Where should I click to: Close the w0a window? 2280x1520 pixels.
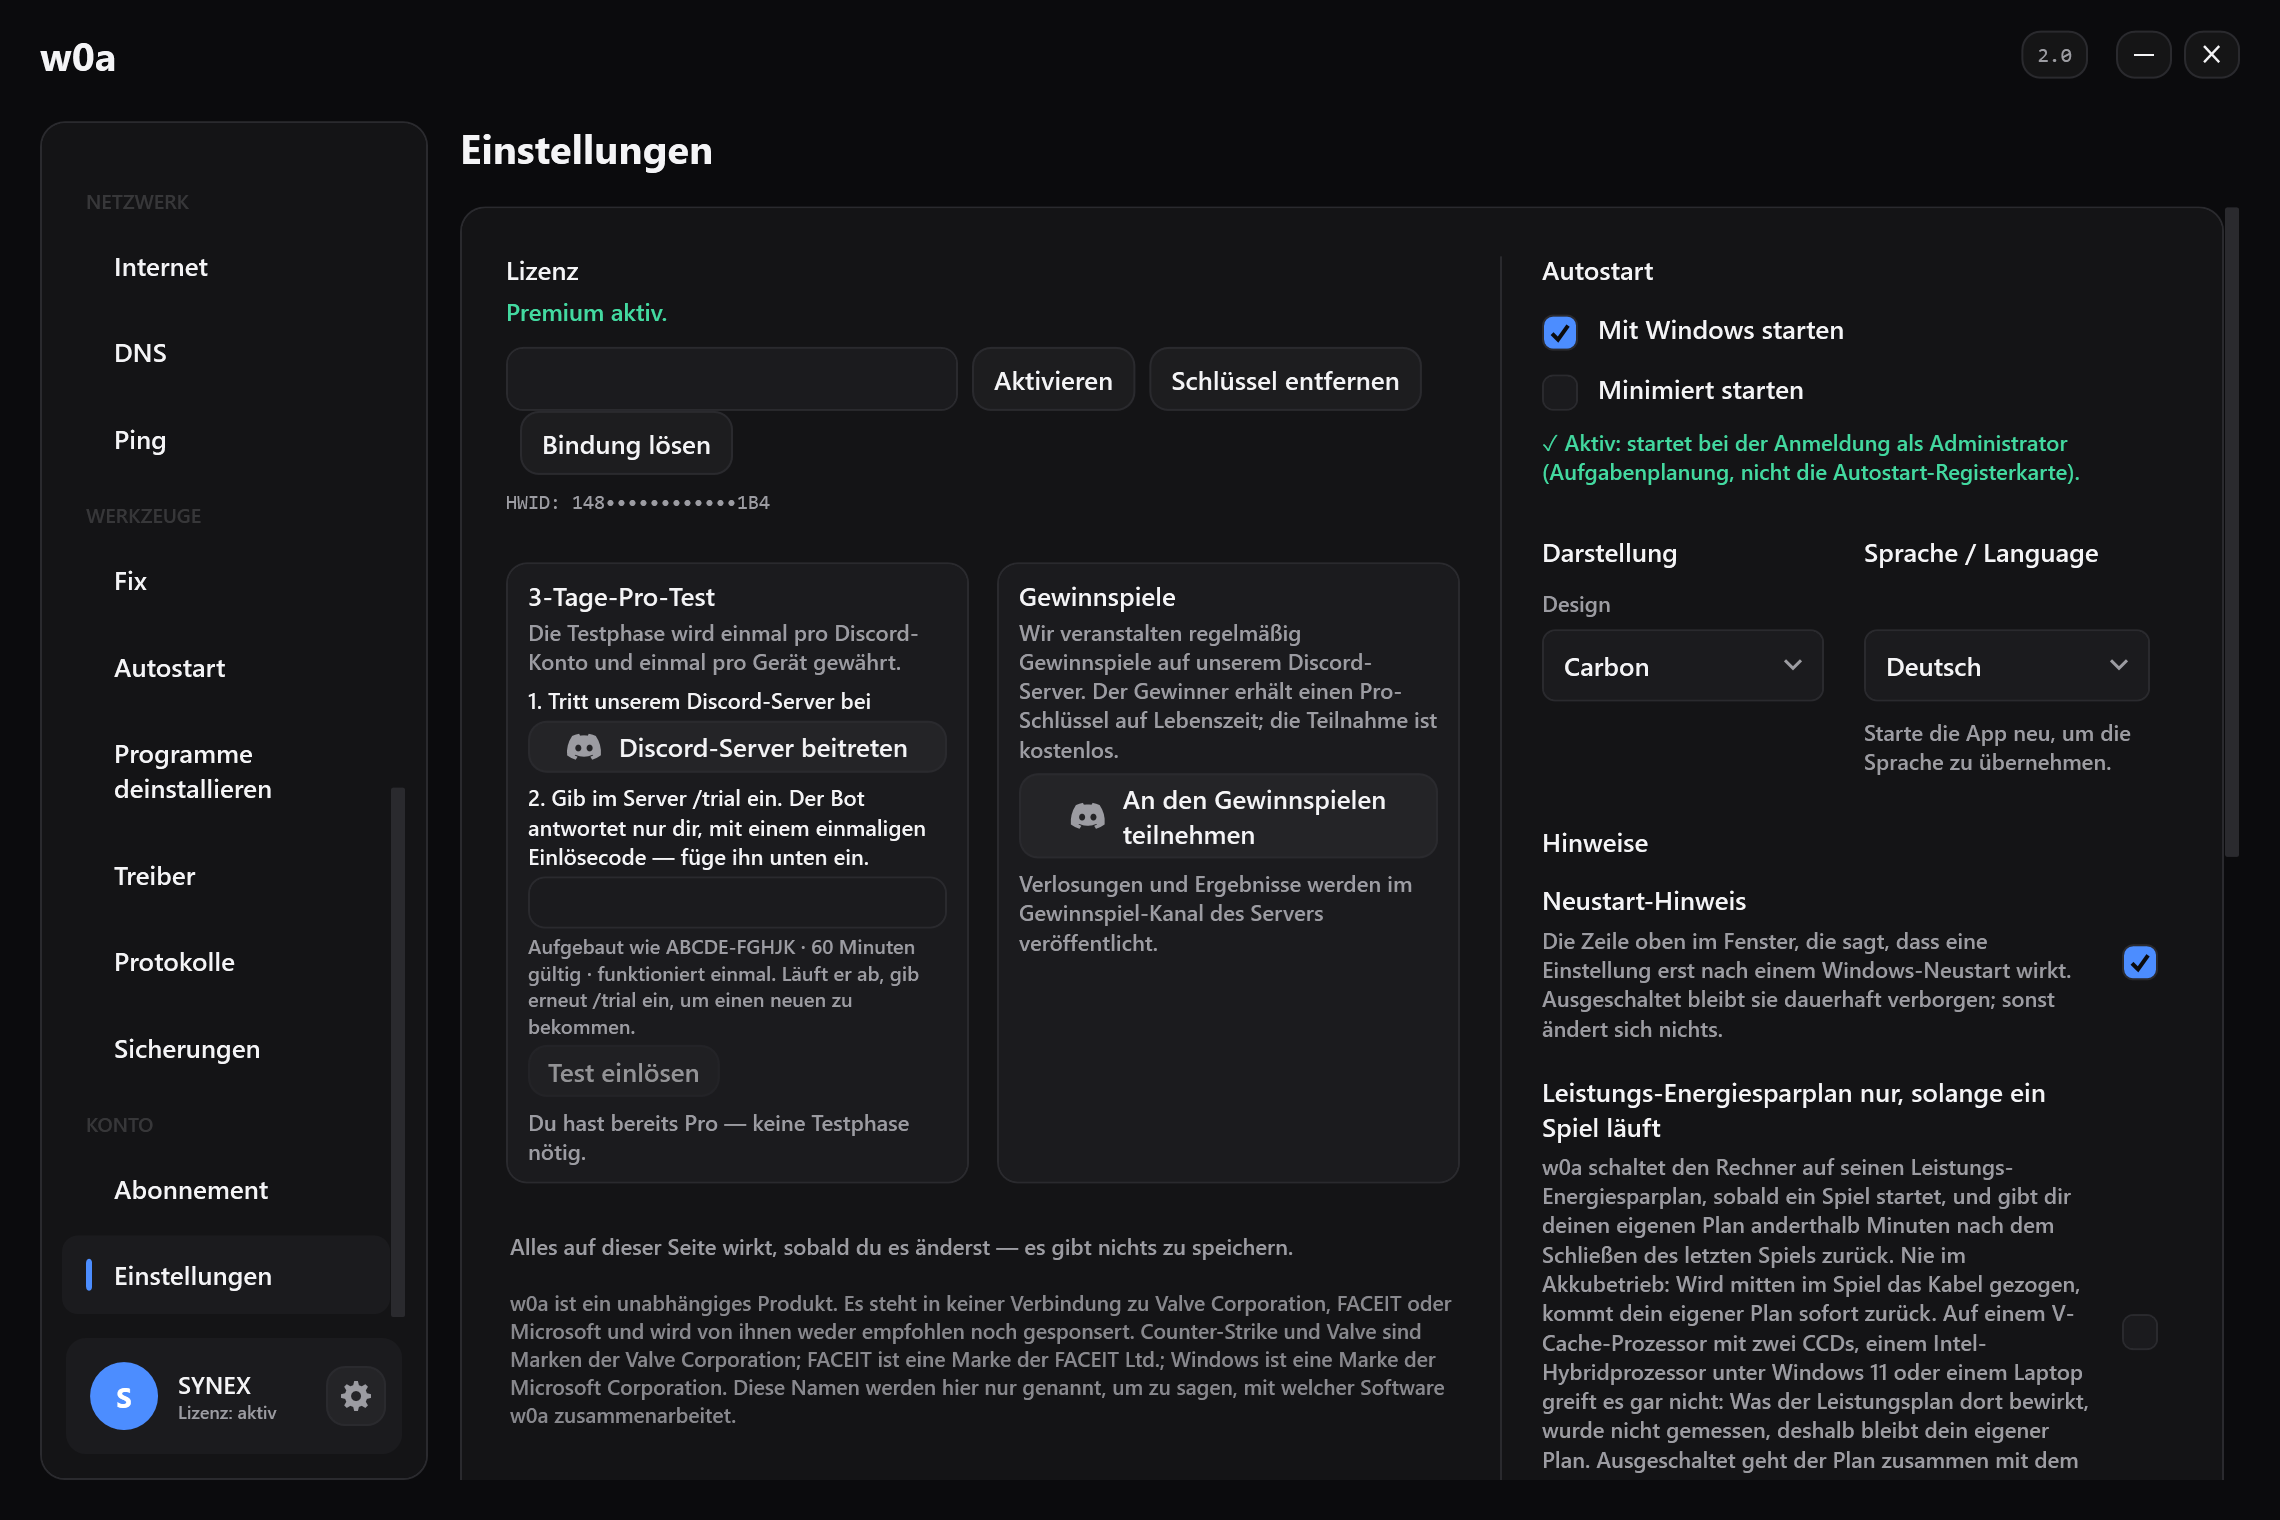(x=2211, y=55)
